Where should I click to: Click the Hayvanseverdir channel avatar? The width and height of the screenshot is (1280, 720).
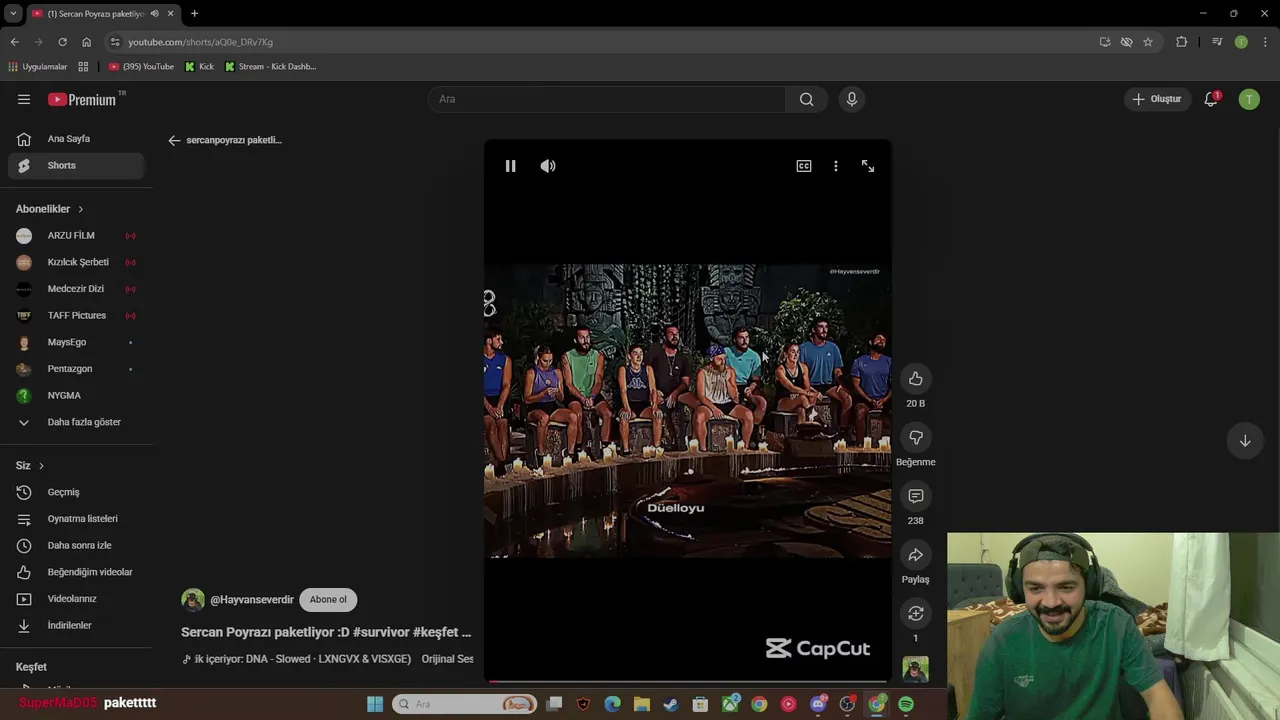tap(193, 600)
